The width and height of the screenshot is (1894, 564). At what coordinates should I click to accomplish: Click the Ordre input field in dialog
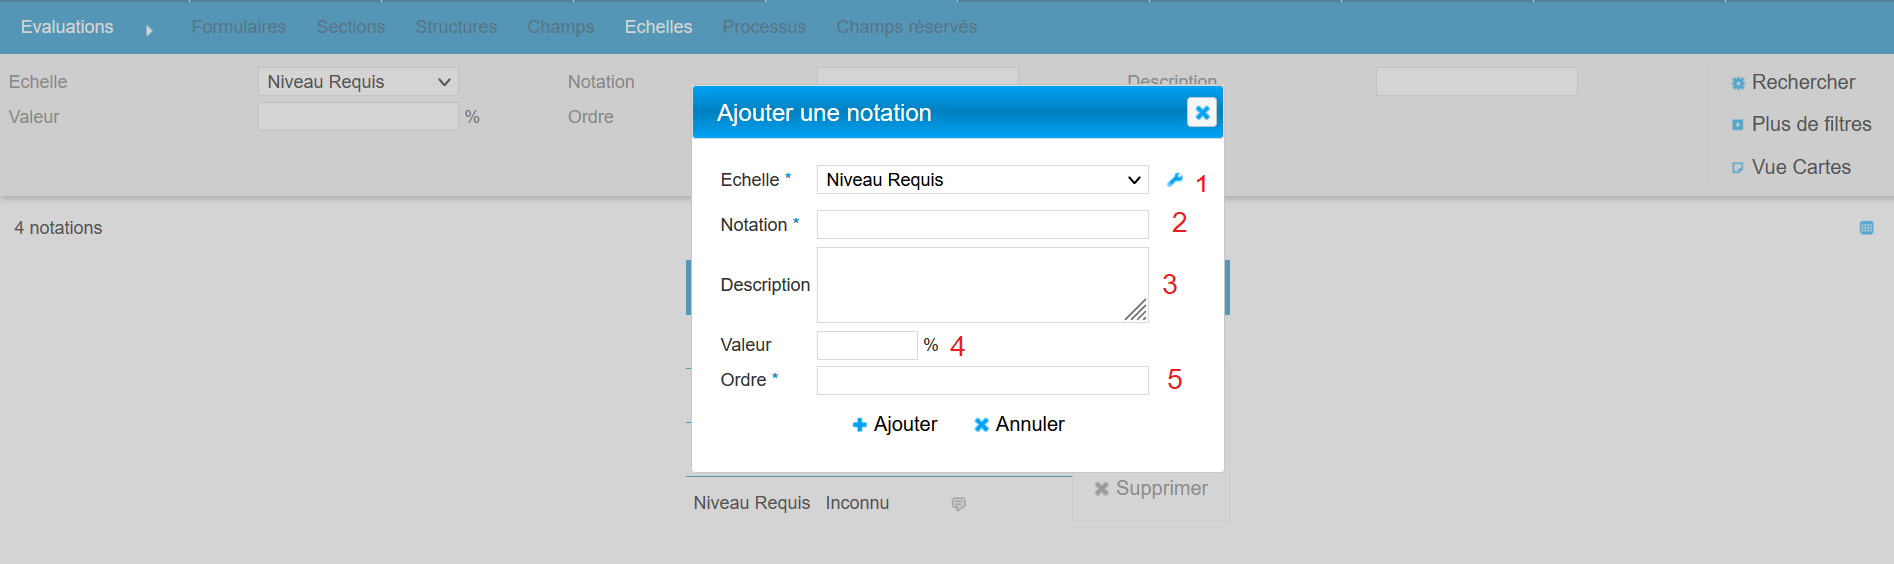(982, 381)
